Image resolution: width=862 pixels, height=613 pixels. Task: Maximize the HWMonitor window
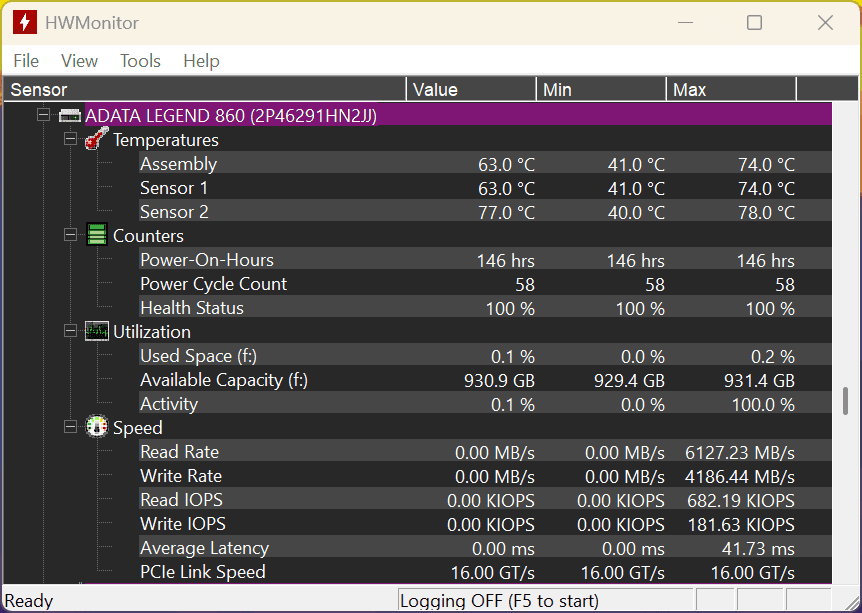754,23
